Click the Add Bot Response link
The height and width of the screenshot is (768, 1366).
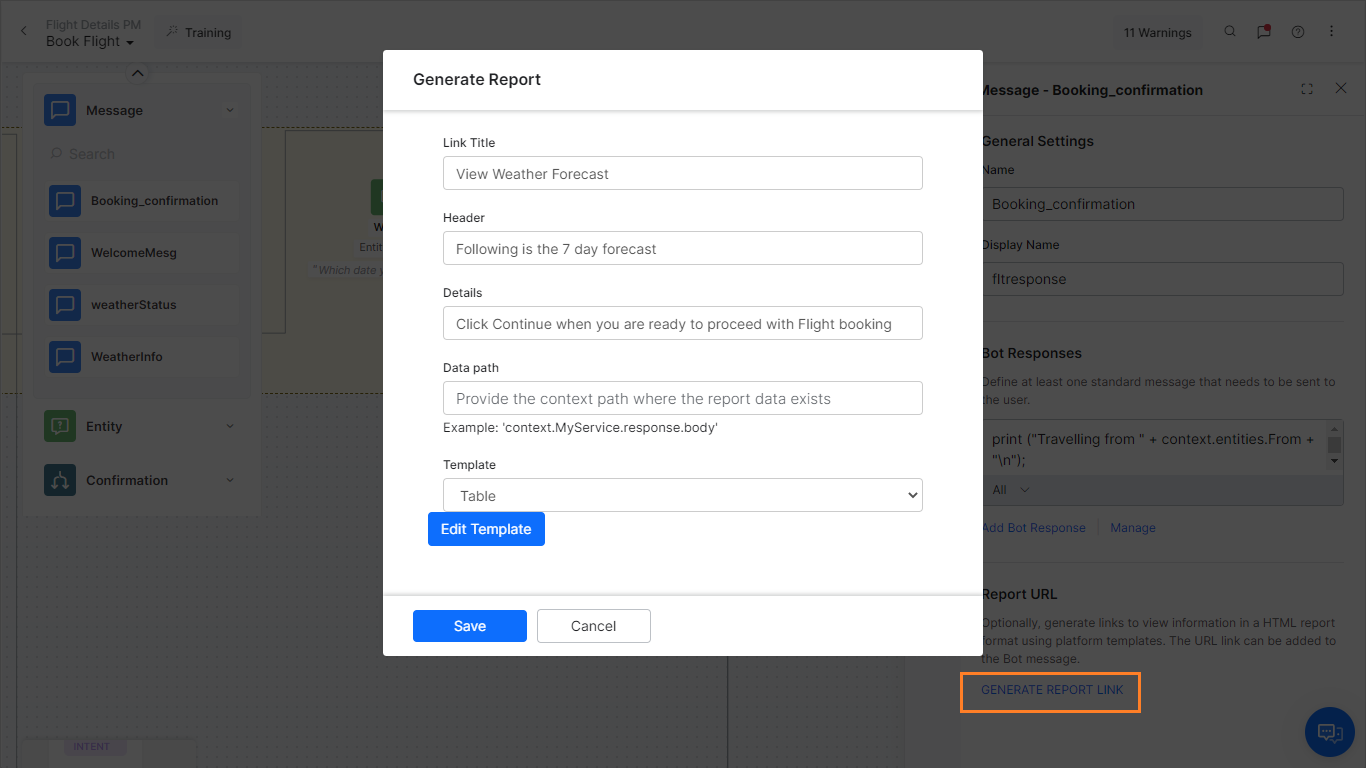[x=1033, y=527]
